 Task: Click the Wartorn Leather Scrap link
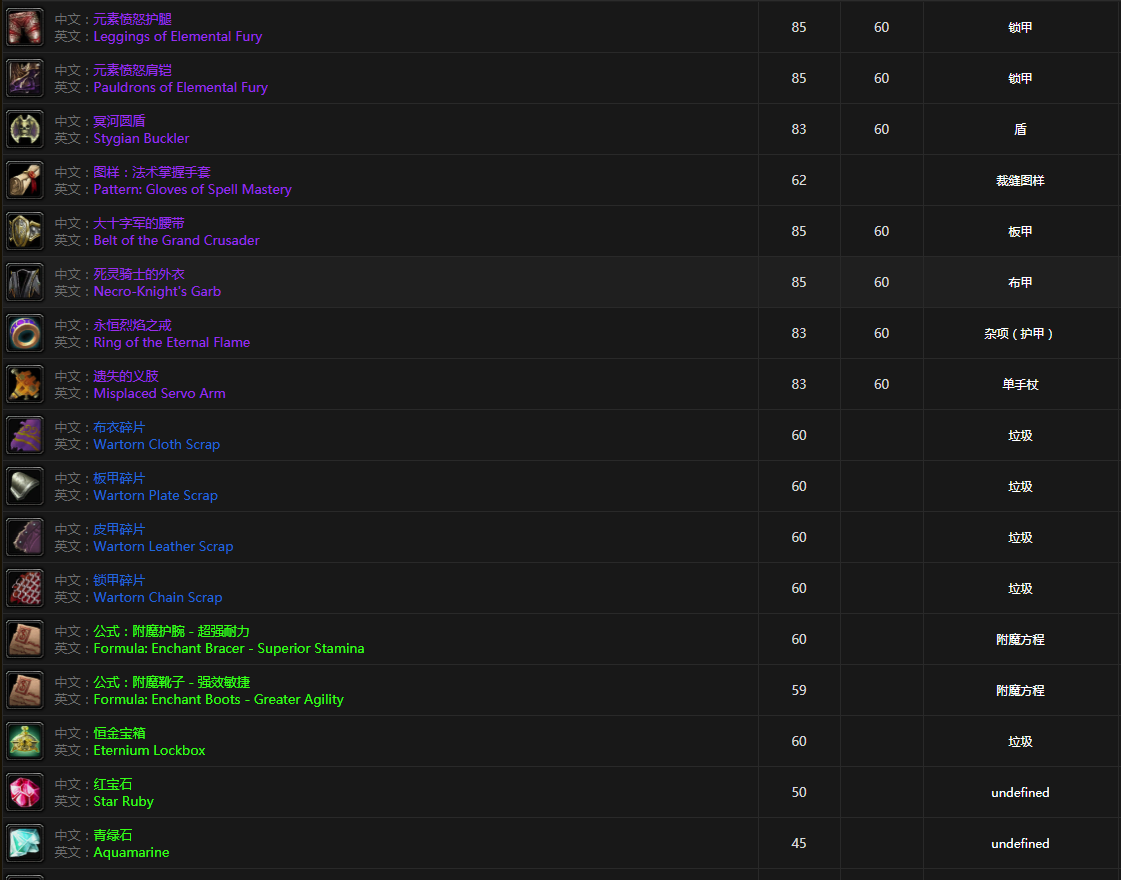(x=164, y=546)
